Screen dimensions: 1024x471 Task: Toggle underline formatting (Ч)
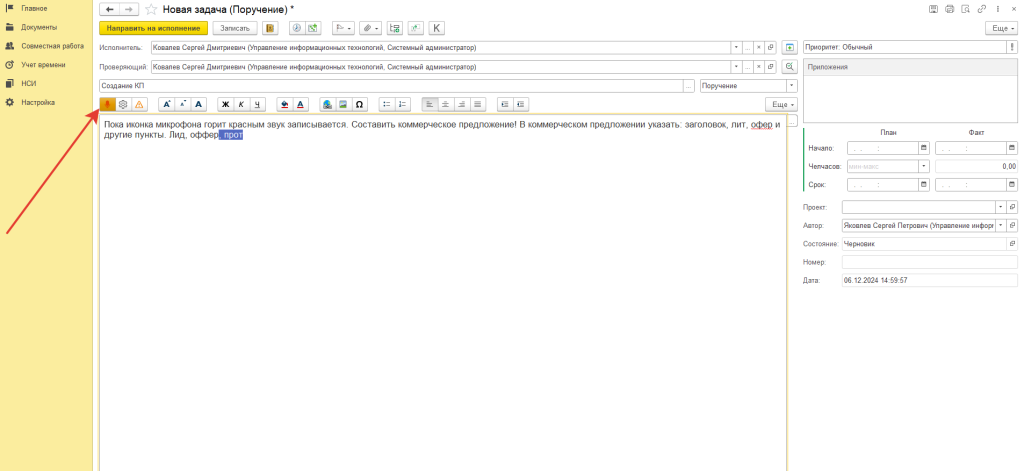tap(257, 104)
